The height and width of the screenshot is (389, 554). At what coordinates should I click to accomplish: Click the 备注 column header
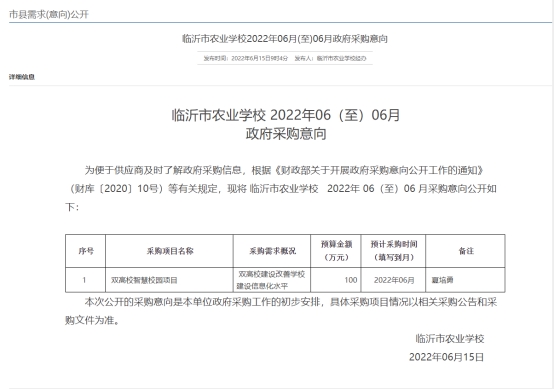point(466,251)
